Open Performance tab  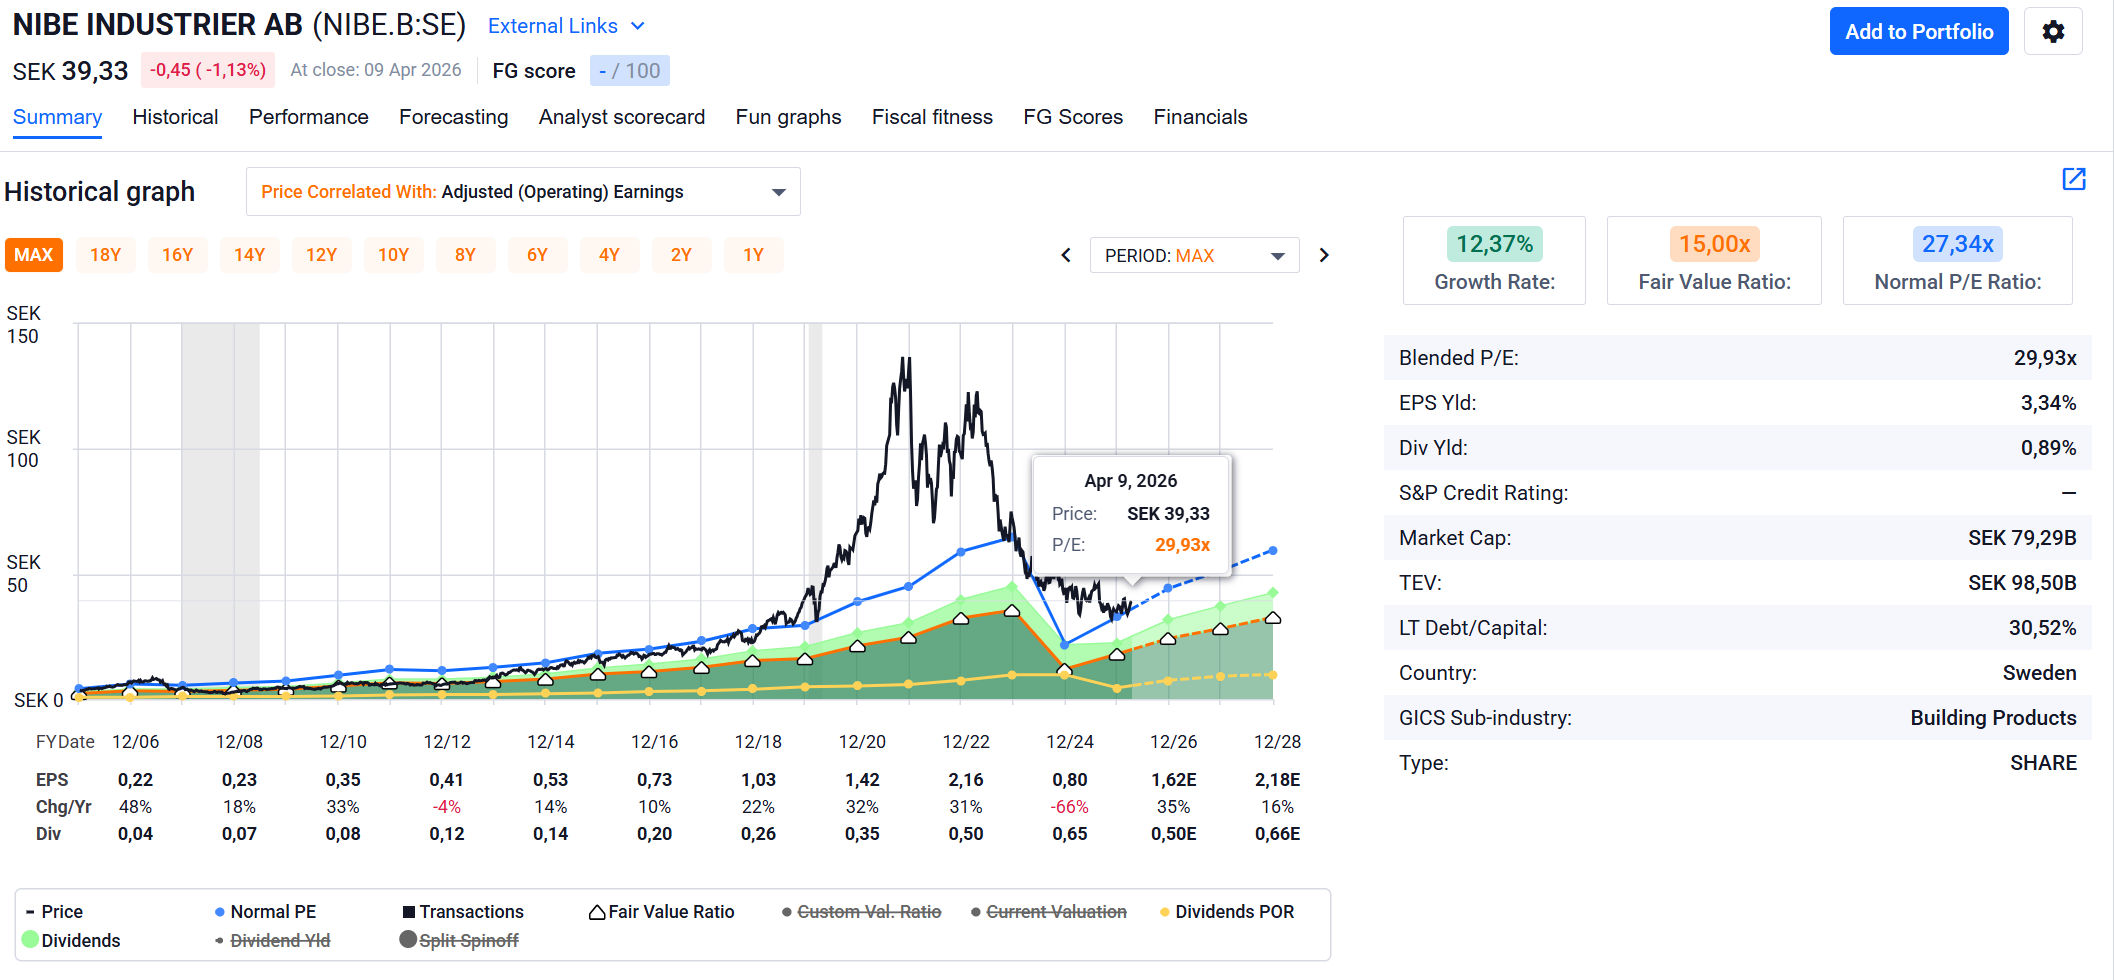308,117
